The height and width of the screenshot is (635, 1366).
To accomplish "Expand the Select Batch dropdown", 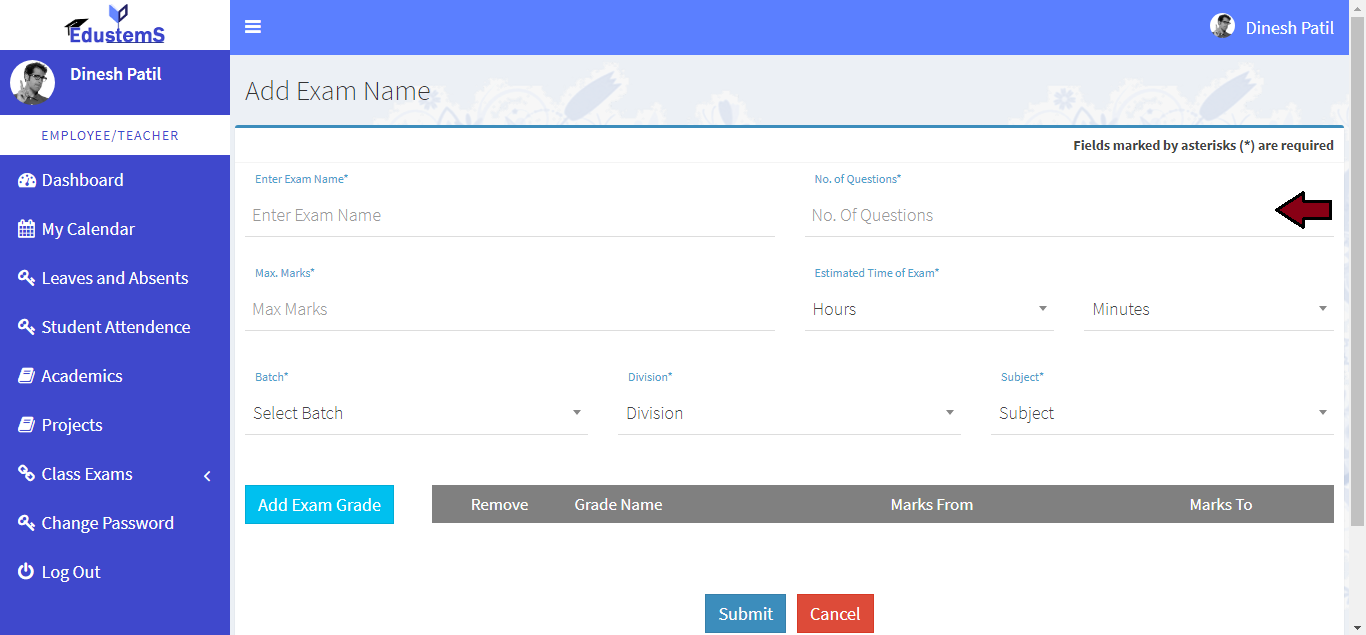I will 416,413.
